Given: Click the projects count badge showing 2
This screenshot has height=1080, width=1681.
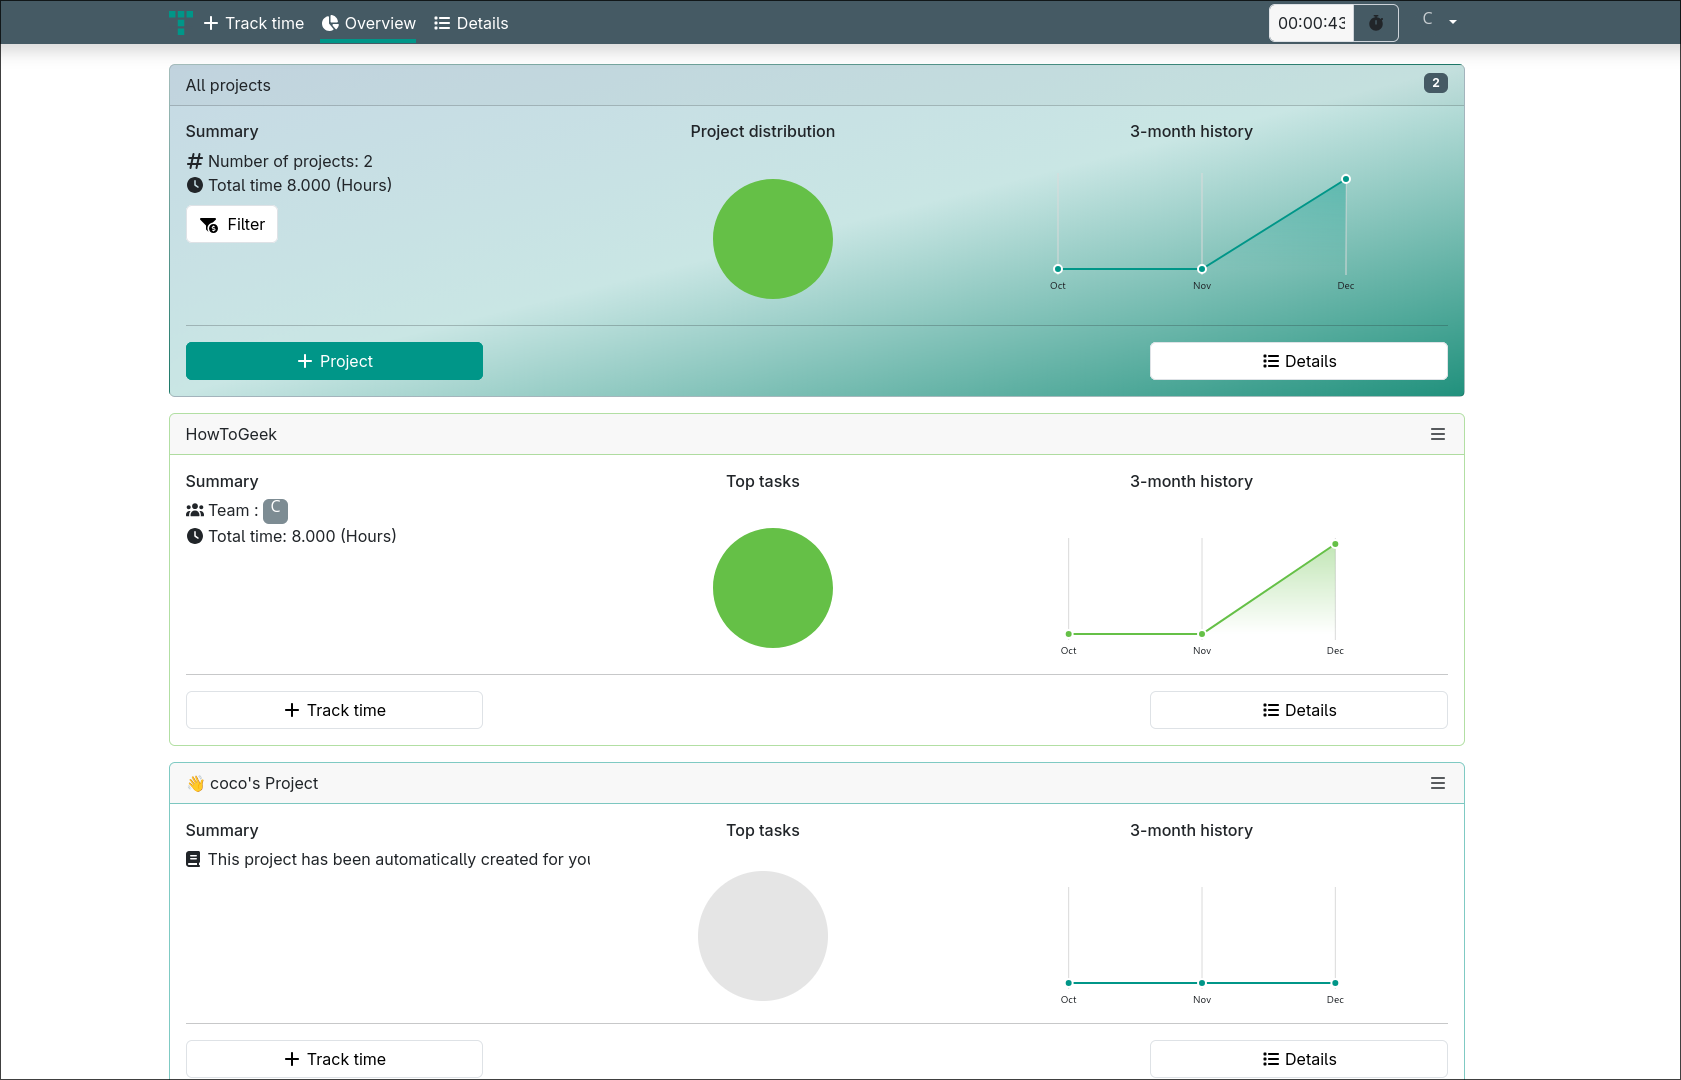Looking at the screenshot, I should 1435,83.
